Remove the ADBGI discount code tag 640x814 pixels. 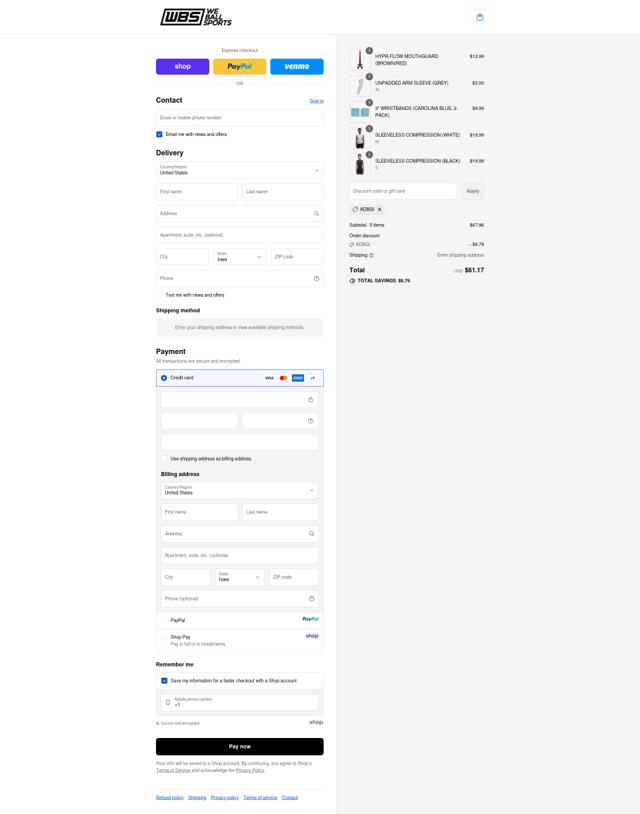click(379, 209)
